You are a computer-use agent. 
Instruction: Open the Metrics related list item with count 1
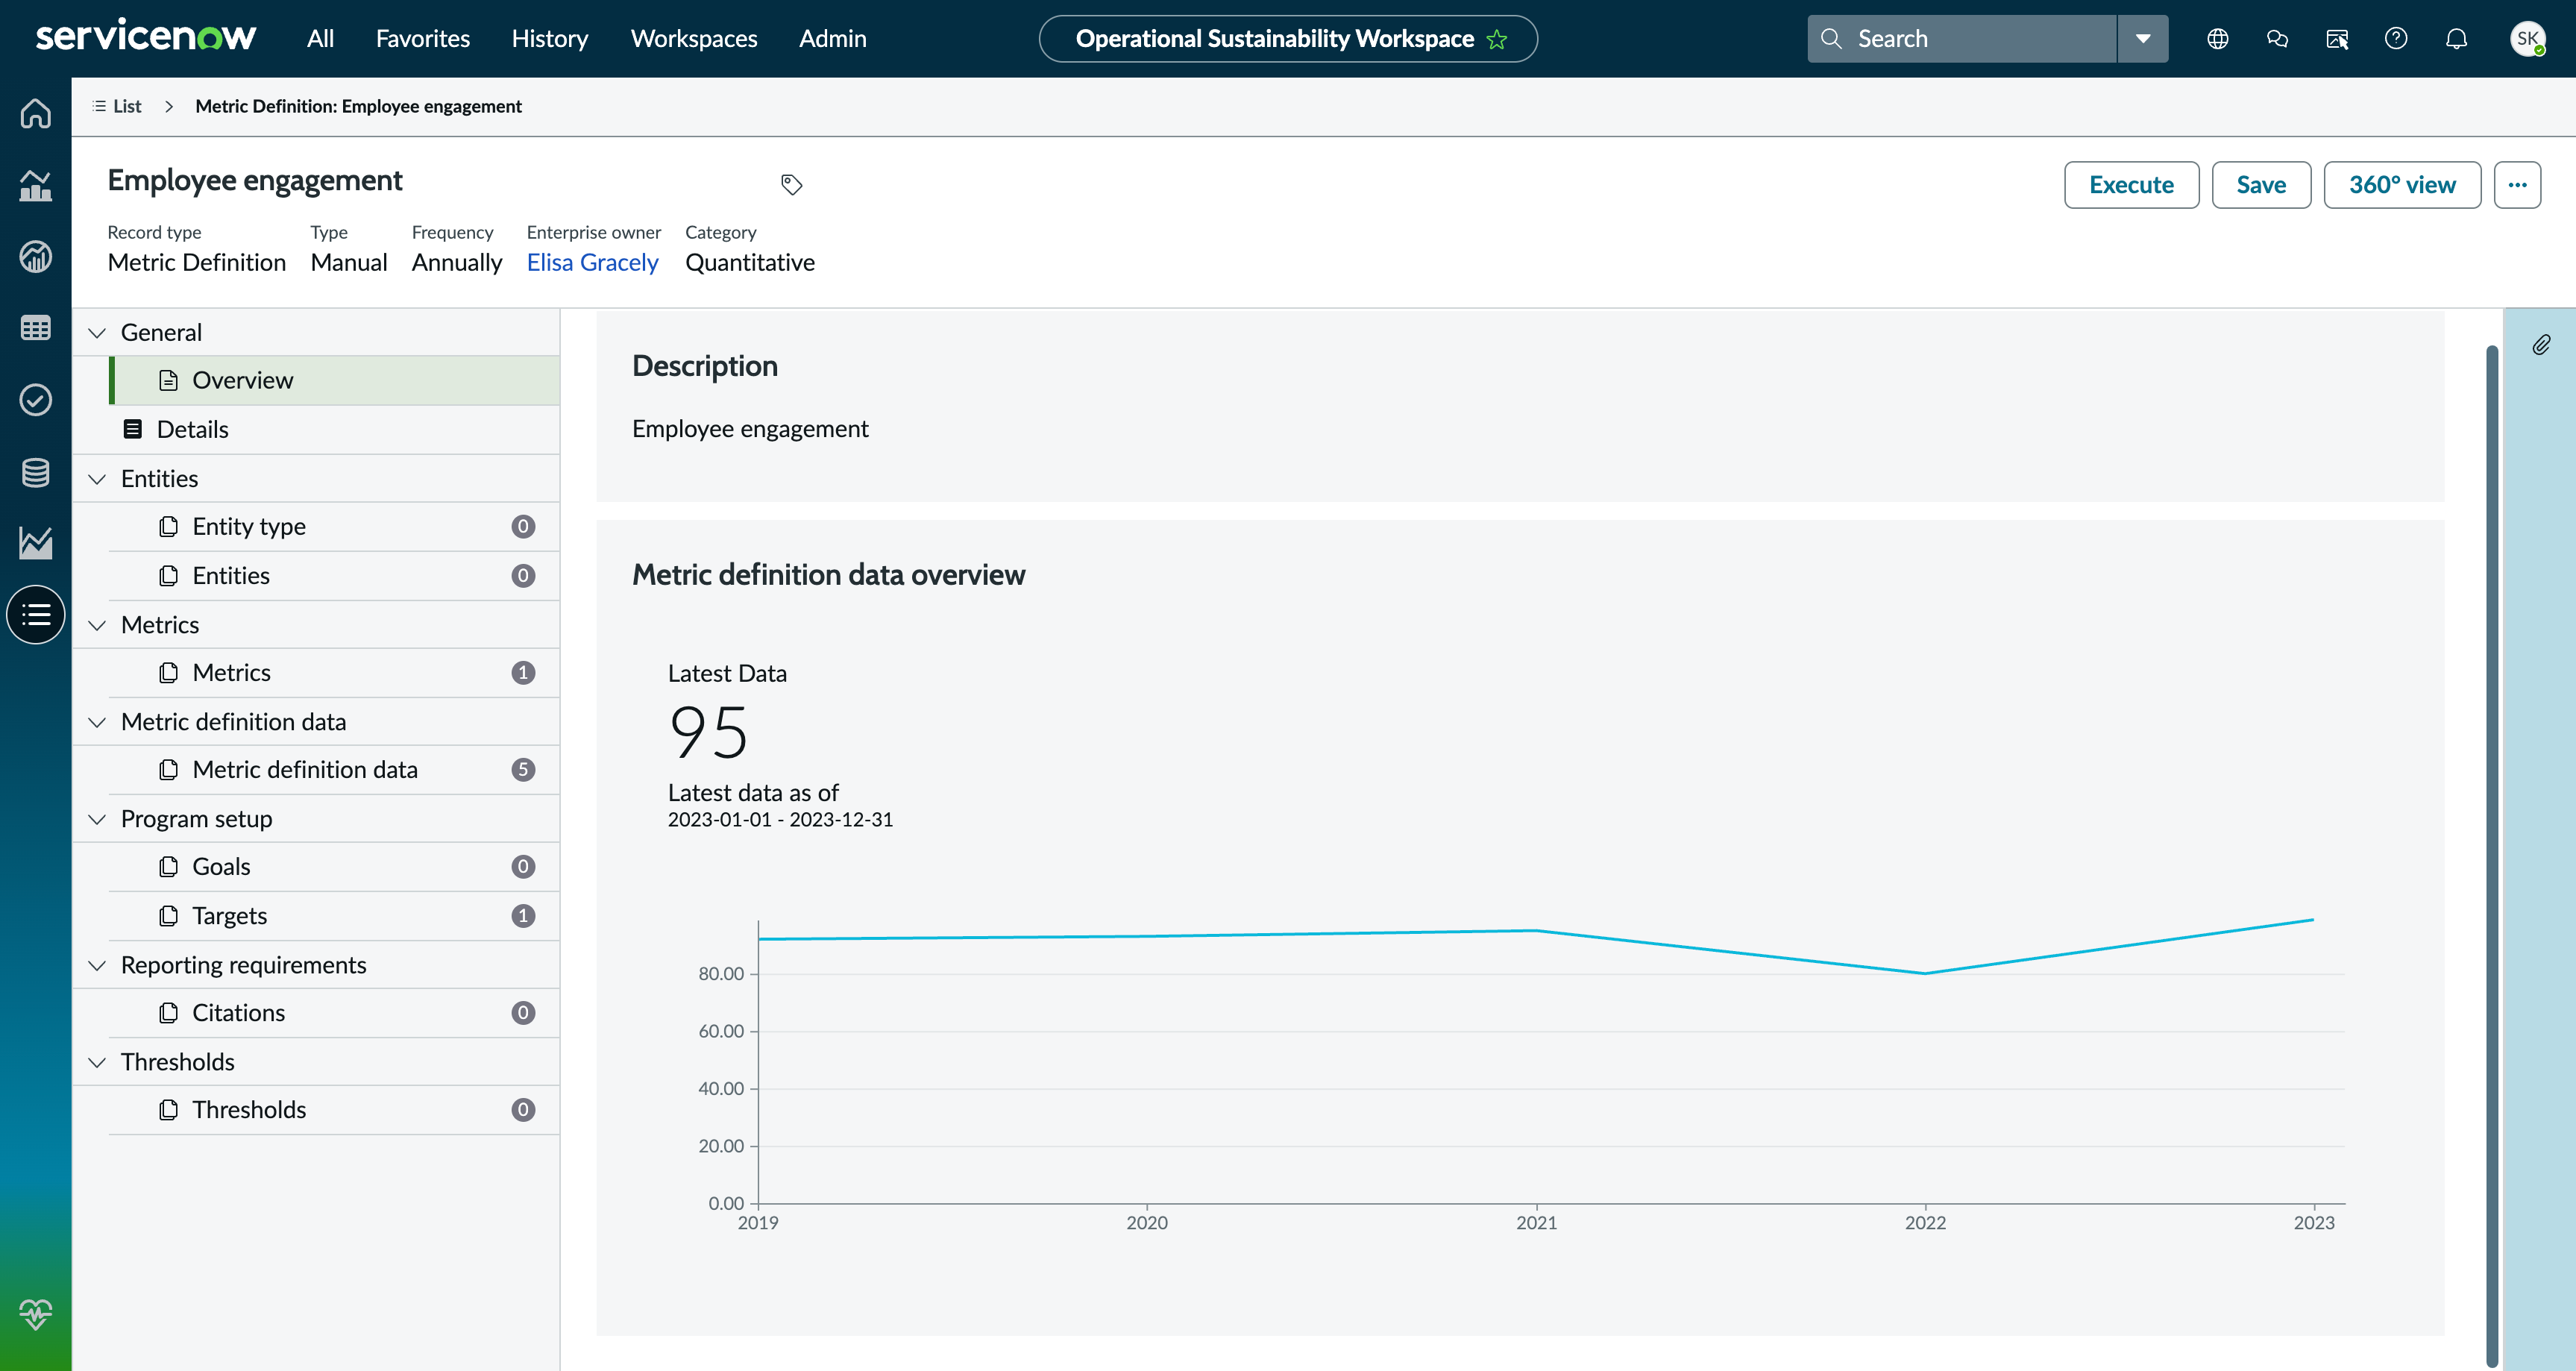click(x=334, y=673)
